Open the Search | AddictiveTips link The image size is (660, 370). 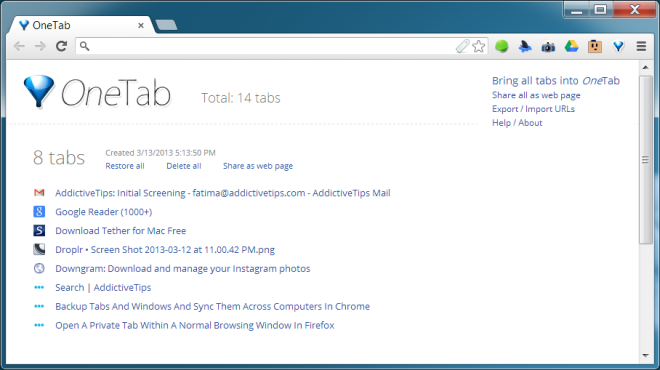point(103,287)
